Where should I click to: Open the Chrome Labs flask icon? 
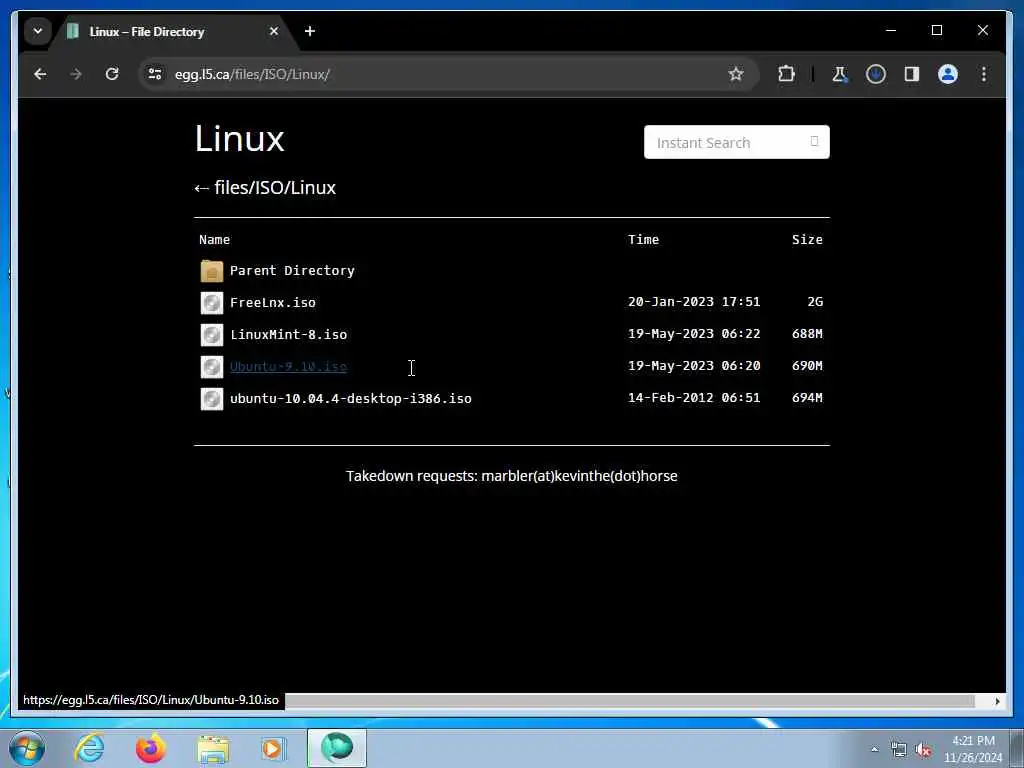tap(840, 74)
